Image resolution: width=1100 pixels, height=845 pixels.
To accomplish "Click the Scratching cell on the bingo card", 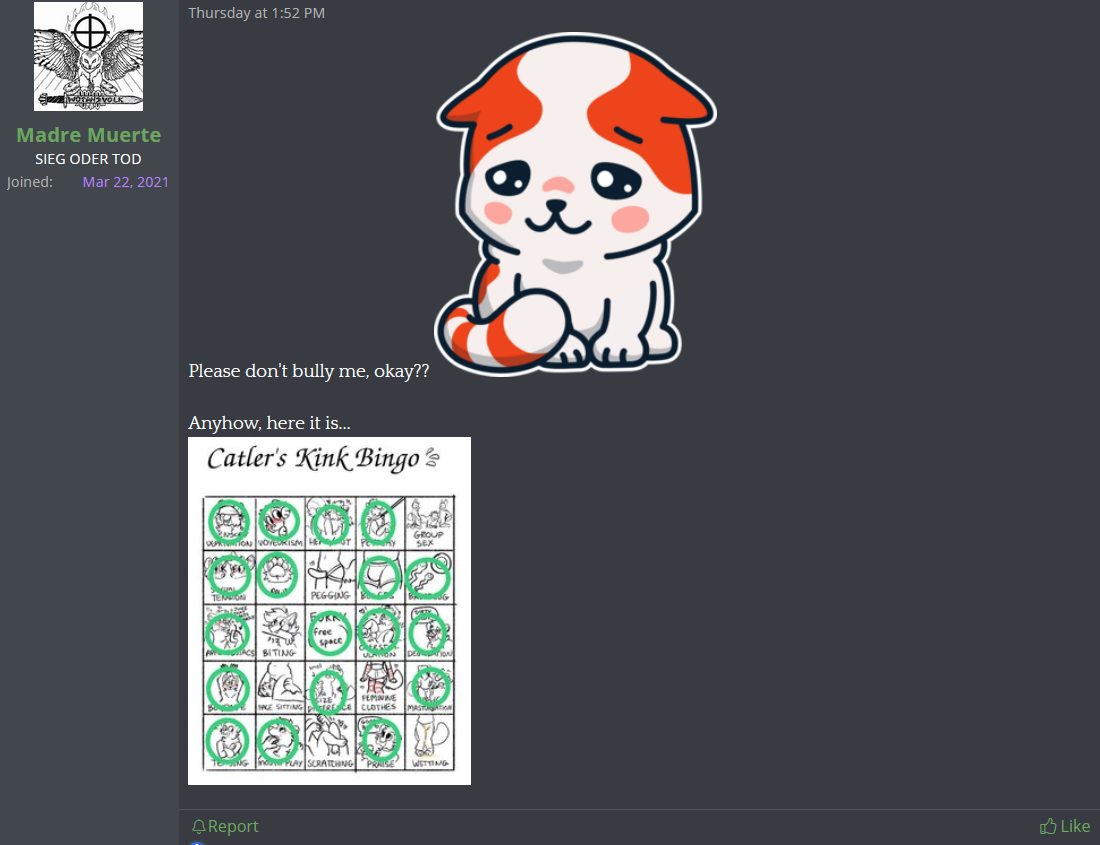I will point(330,742).
